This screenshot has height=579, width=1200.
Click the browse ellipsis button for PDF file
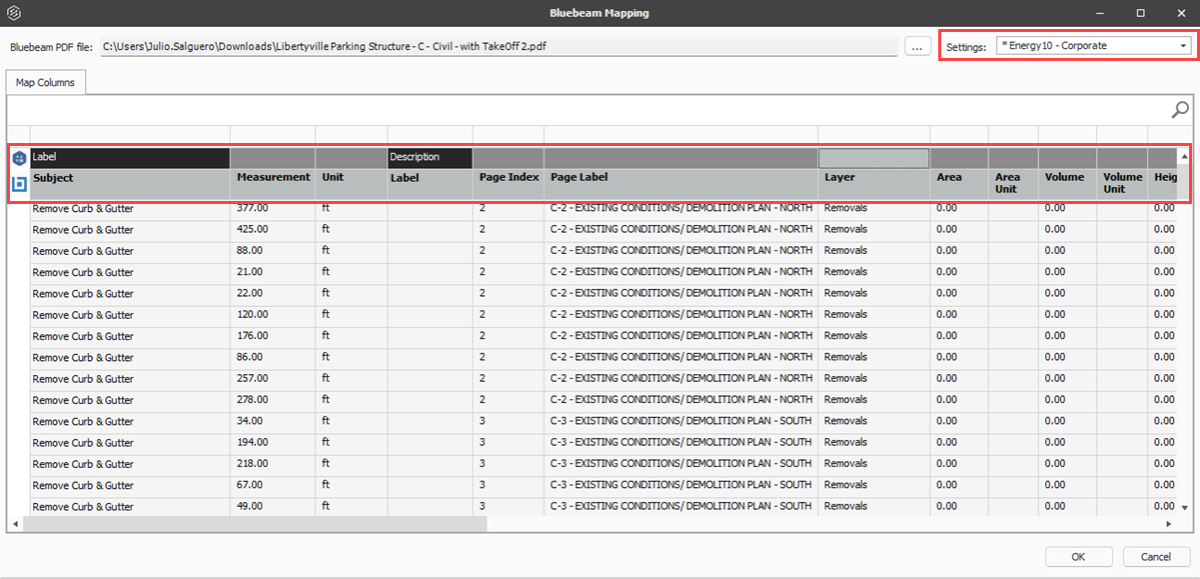point(918,46)
